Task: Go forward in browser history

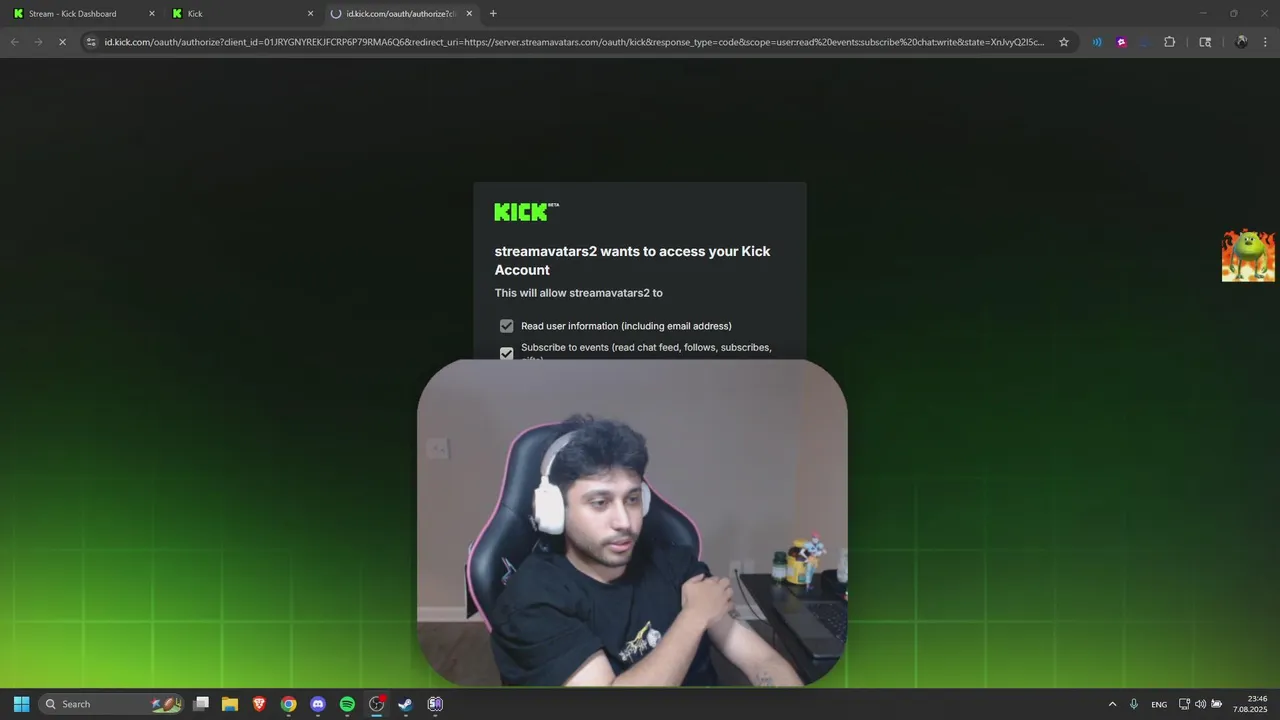Action: pyautogui.click(x=38, y=42)
